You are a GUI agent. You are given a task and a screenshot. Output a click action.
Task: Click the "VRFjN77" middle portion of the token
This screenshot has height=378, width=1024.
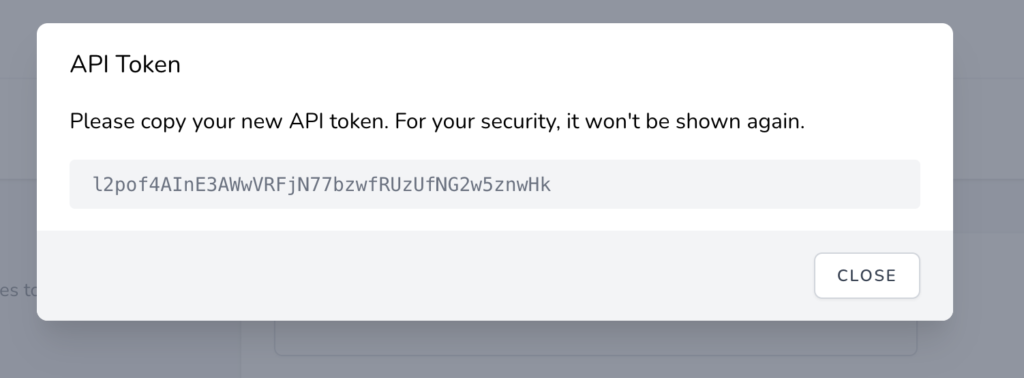pos(293,185)
